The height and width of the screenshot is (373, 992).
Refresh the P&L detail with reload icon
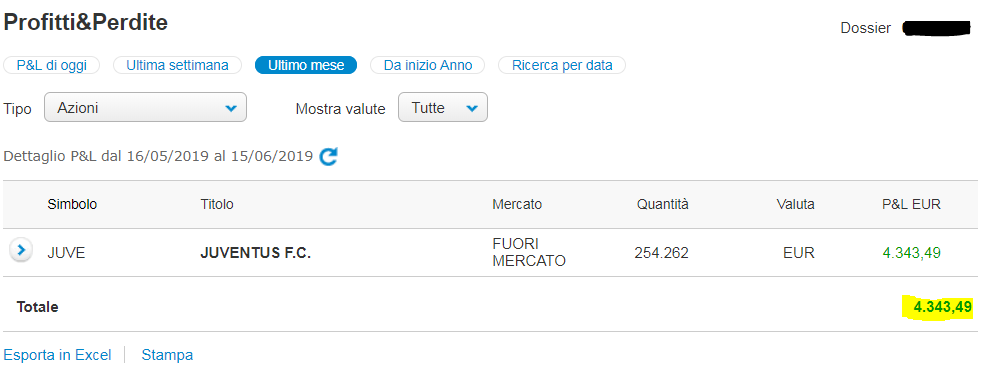tap(328, 156)
